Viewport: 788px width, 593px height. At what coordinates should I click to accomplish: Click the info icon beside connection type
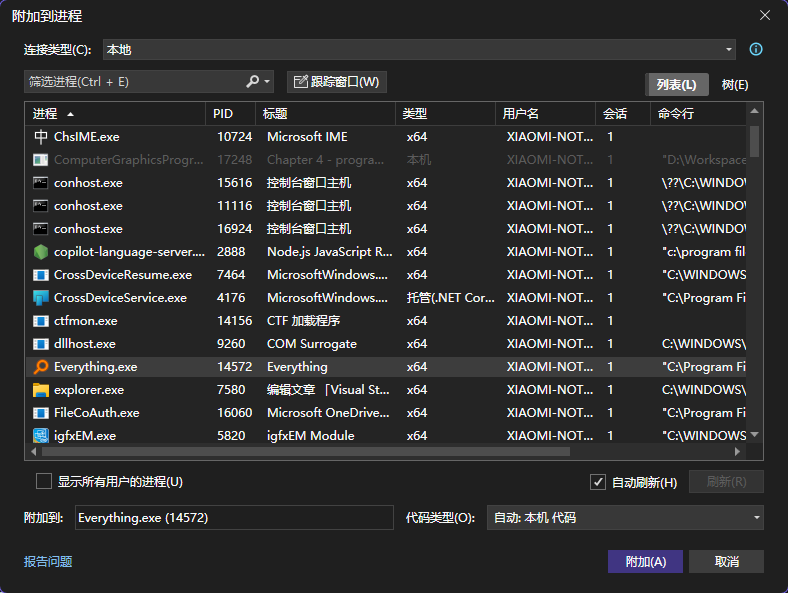pos(756,49)
